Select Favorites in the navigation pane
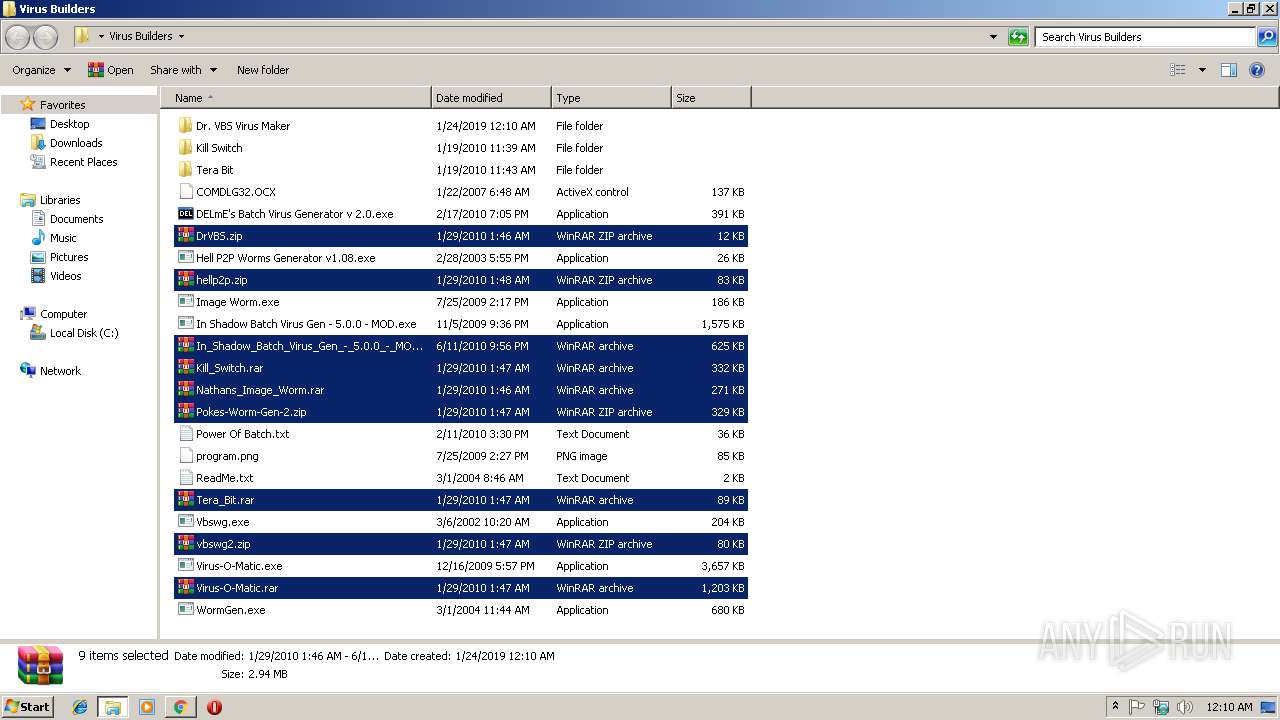This screenshot has width=1280, height=720. 62,105
